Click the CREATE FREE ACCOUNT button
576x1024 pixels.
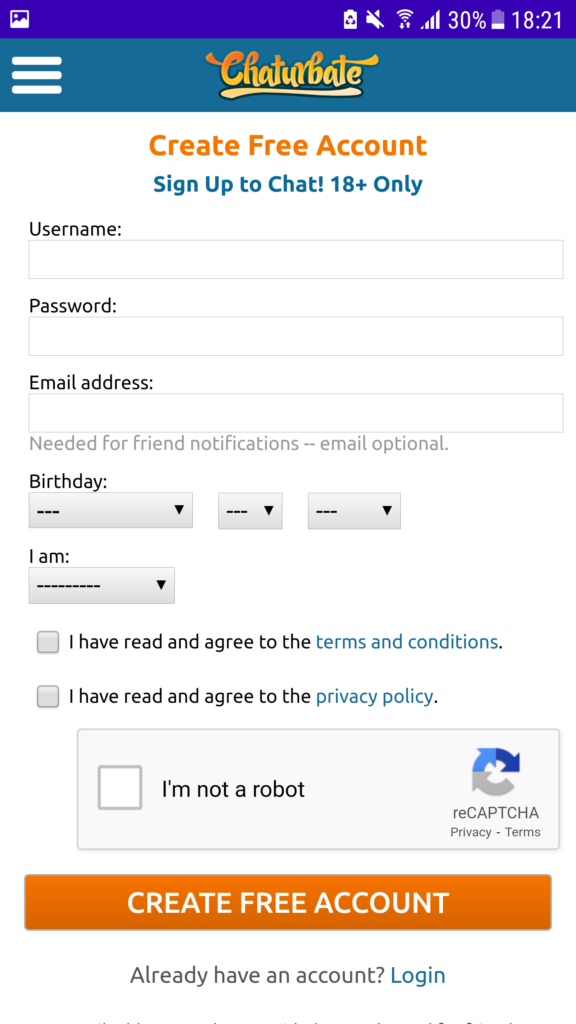(x=288, y=903)
